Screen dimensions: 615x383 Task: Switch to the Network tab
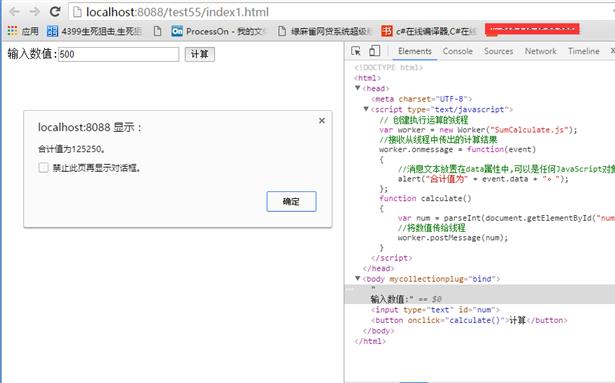[x=540, y=51]
